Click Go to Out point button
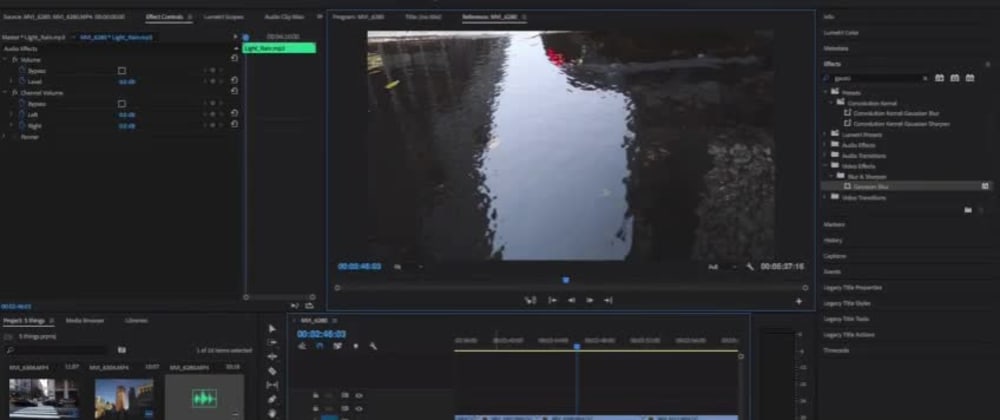This screenshot has width=1000, height=420. point(608,300)
